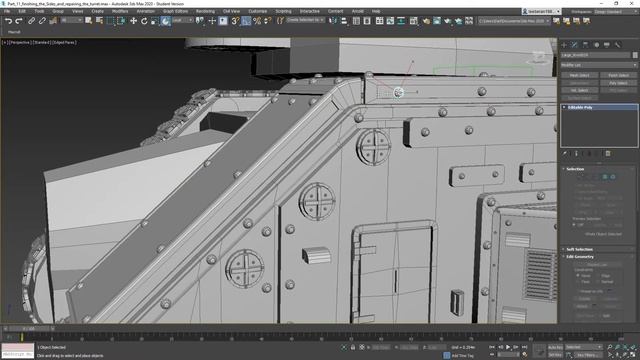The width and height of the screenshot is (640, 360).
Task: Activate the Select and Rotate tool
Action: 144,21
